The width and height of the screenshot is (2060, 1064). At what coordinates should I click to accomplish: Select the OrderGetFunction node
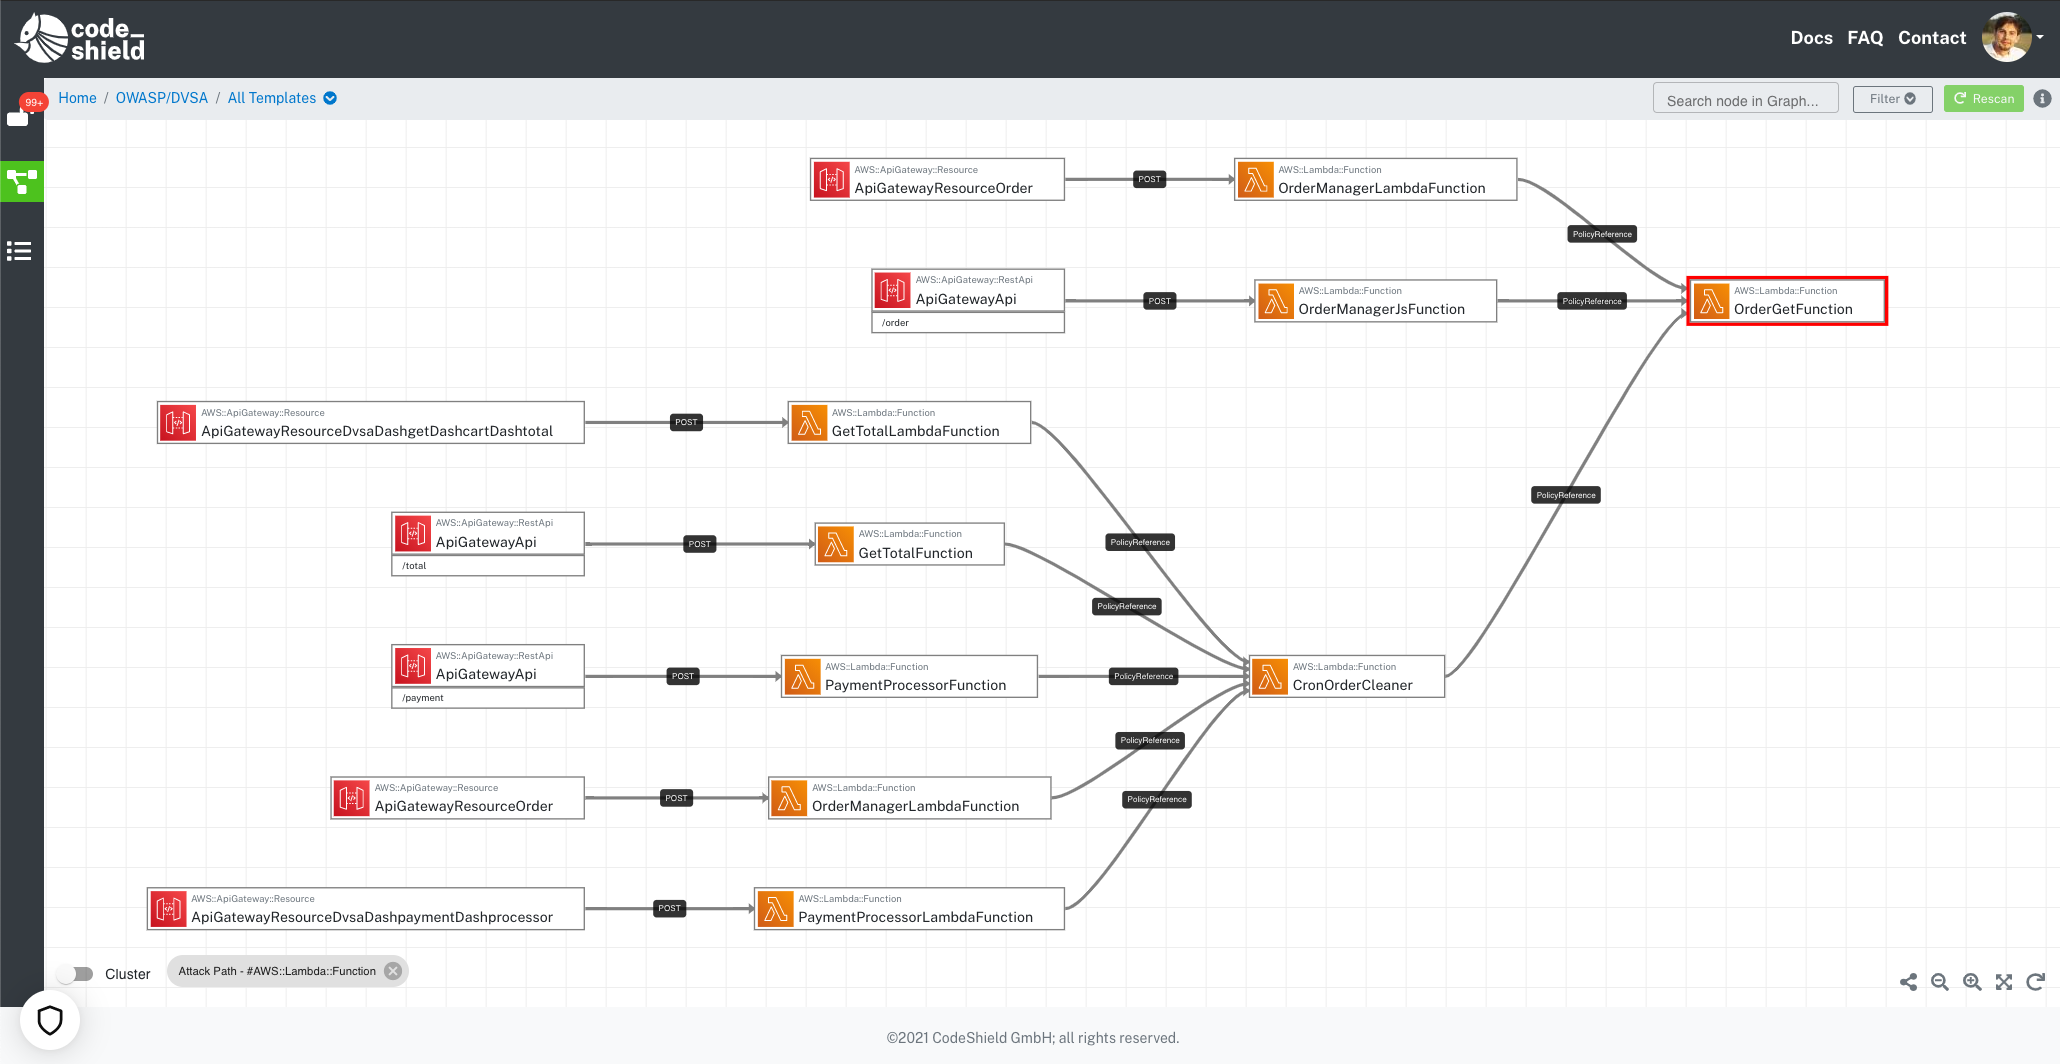pyautogui.click(x=1787, y=301)
